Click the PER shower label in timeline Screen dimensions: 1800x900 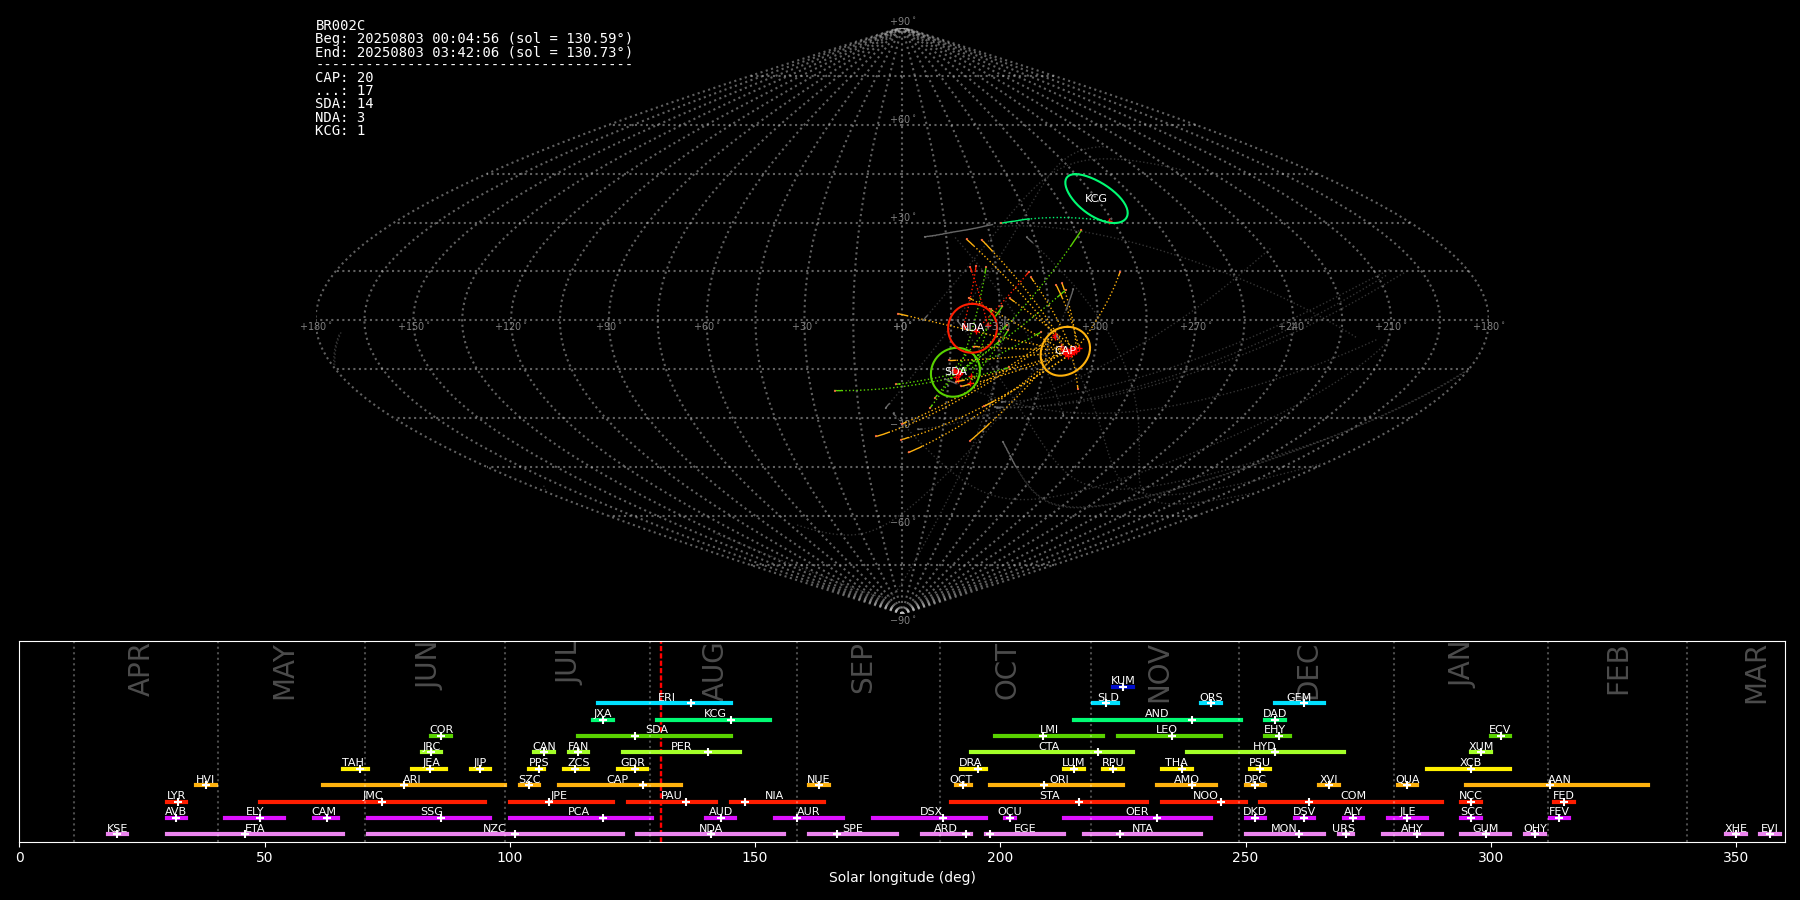[681, 747]
